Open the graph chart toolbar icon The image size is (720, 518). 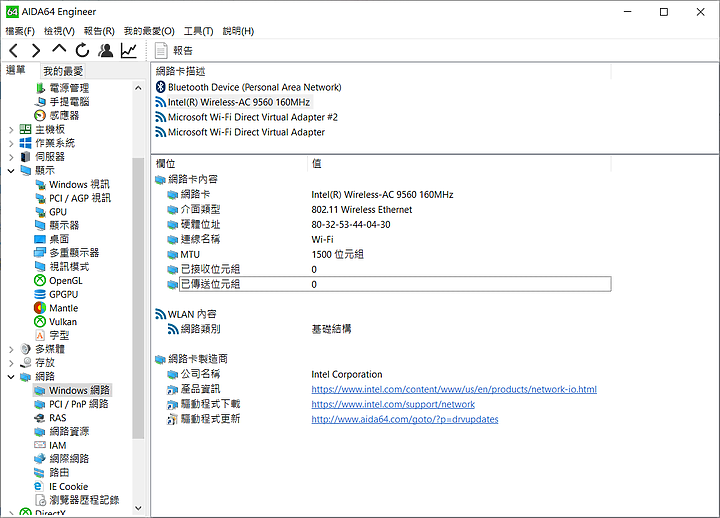tap(129, 50)
